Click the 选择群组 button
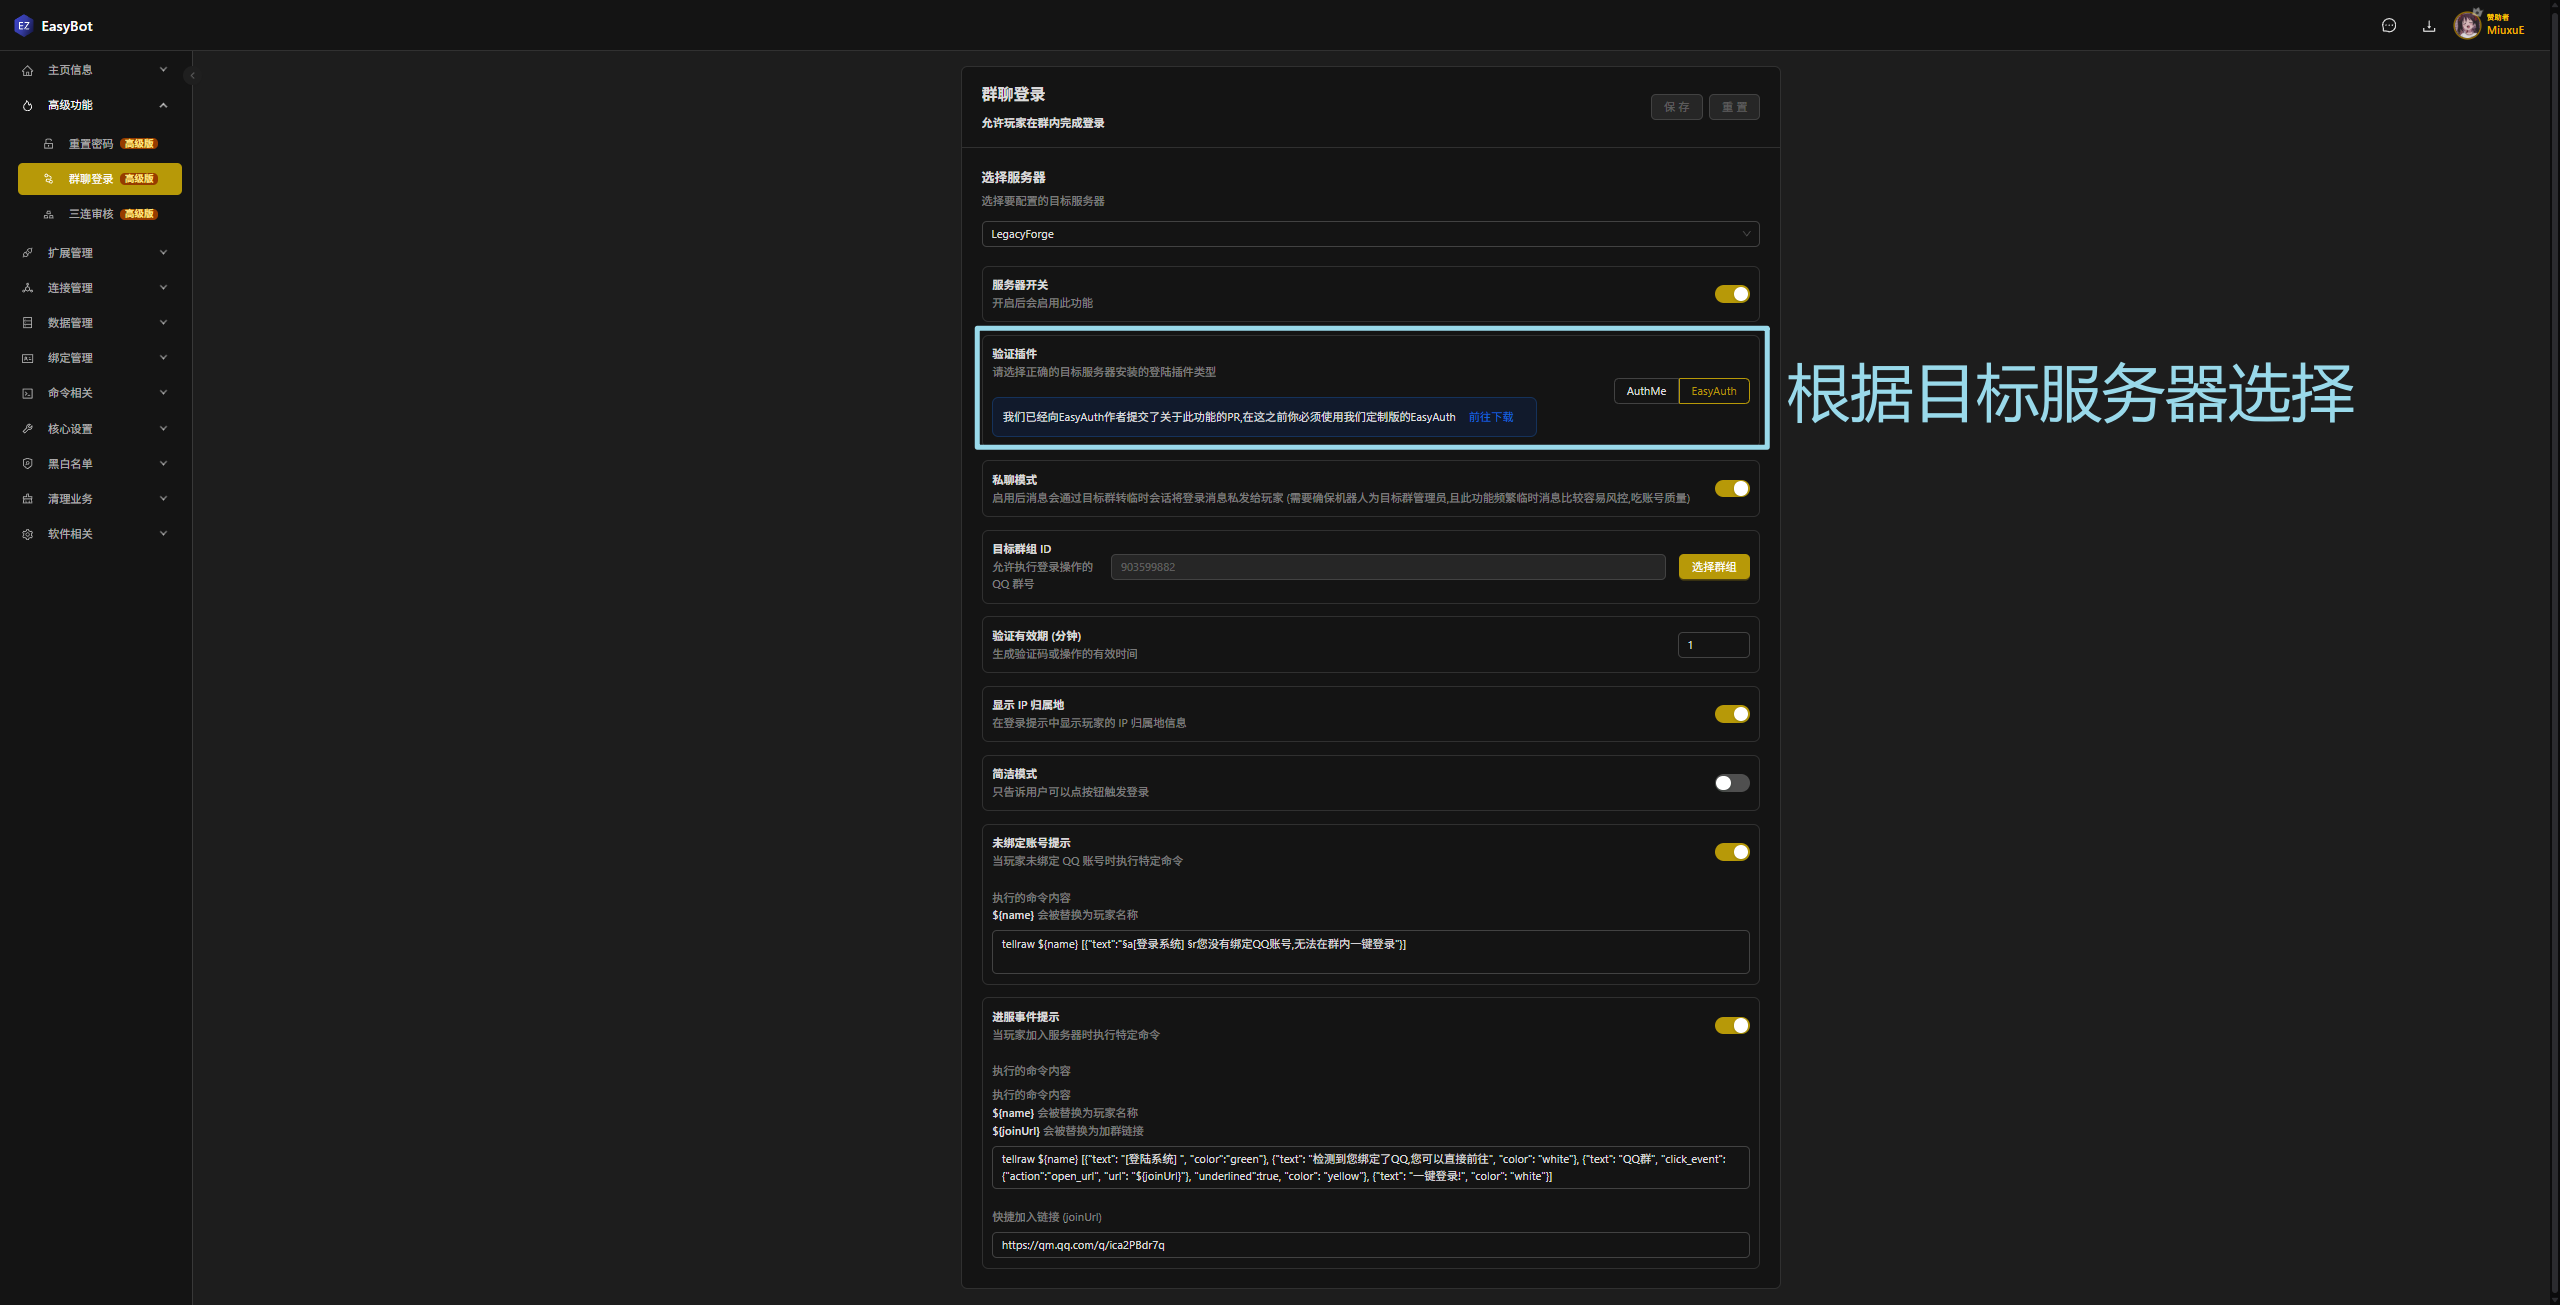This screenshot has height=1305, width=2560. [x=1713, y=567]
